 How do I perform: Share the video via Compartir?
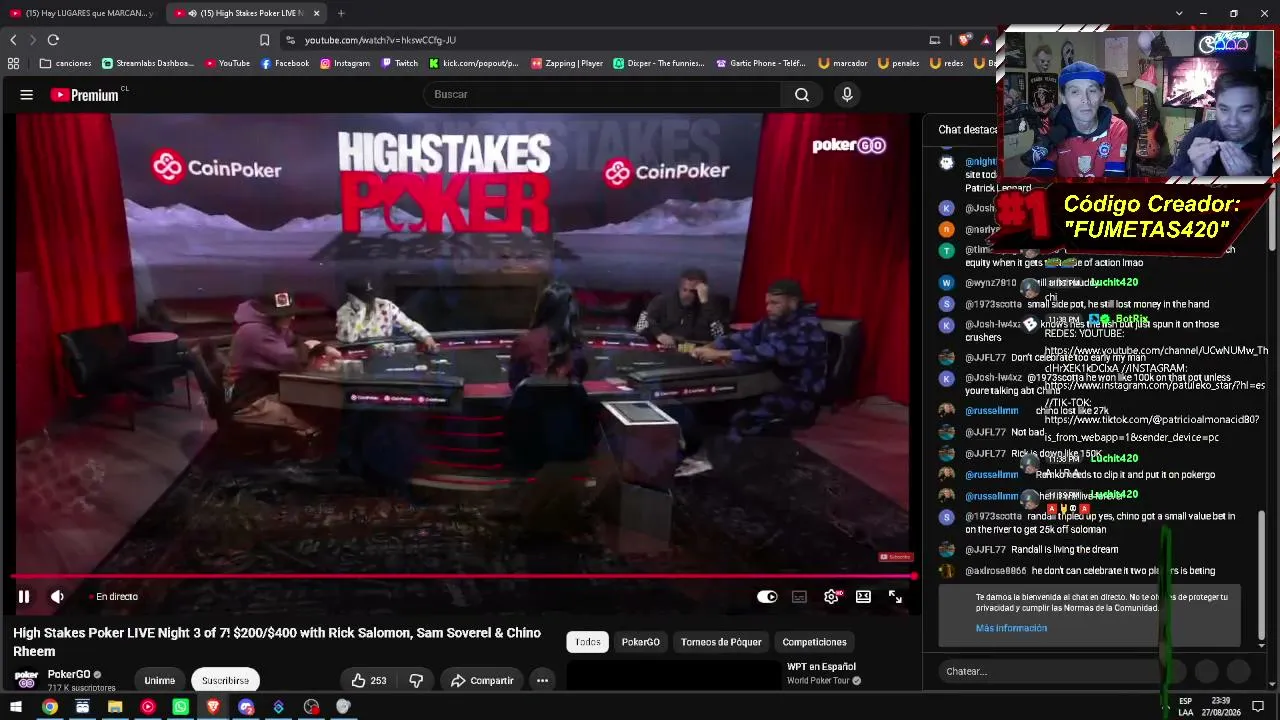coord(482,681)
